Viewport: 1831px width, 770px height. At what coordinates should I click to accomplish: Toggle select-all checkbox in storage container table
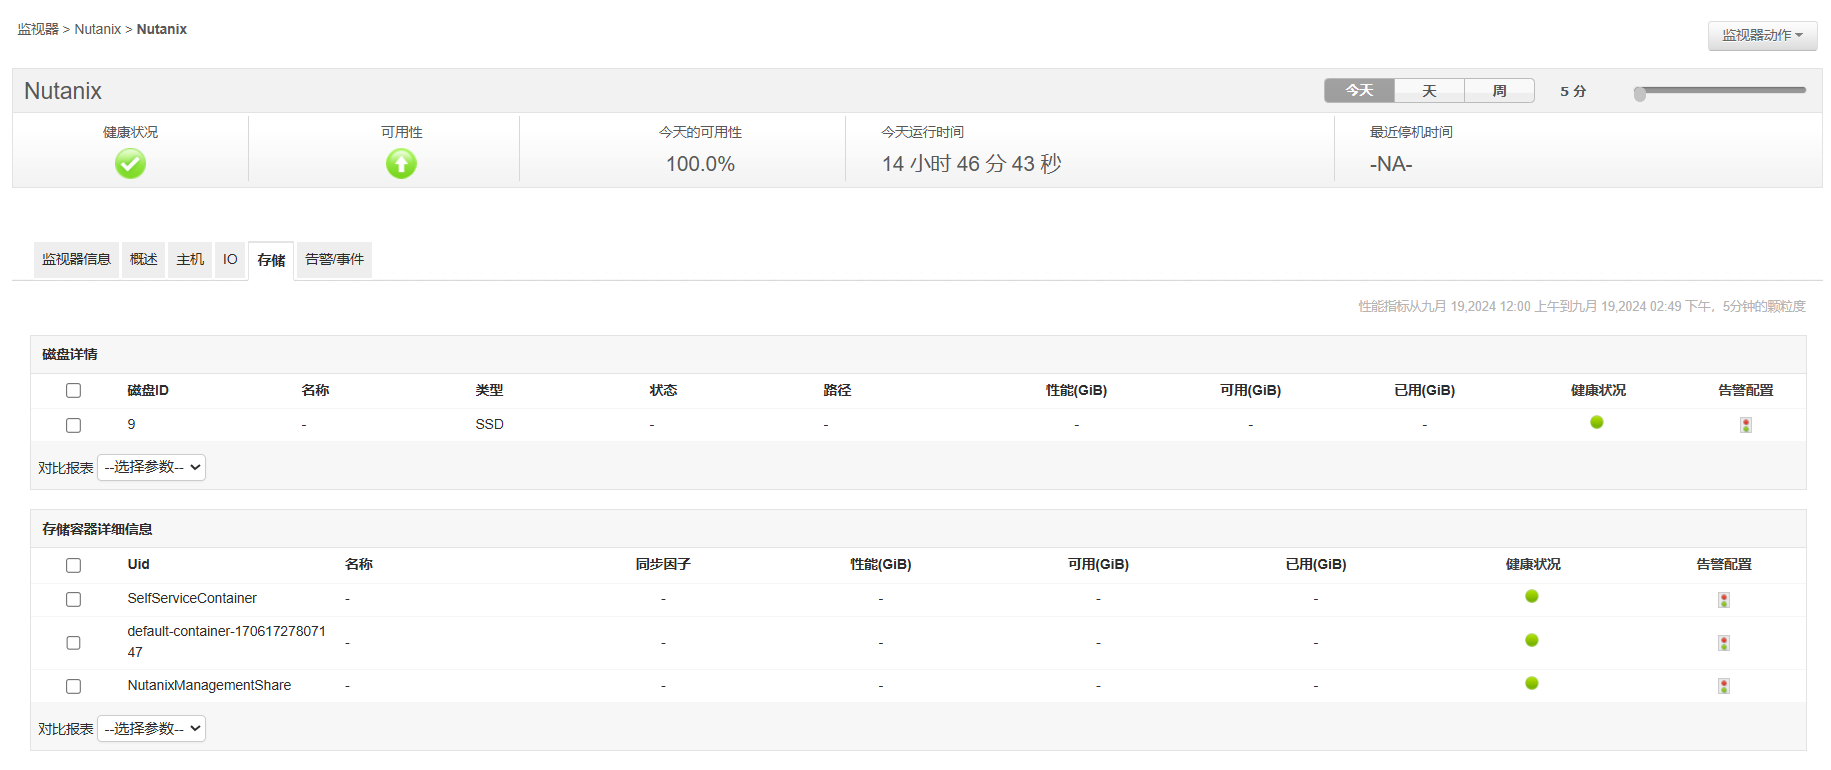tap(73, 565)
